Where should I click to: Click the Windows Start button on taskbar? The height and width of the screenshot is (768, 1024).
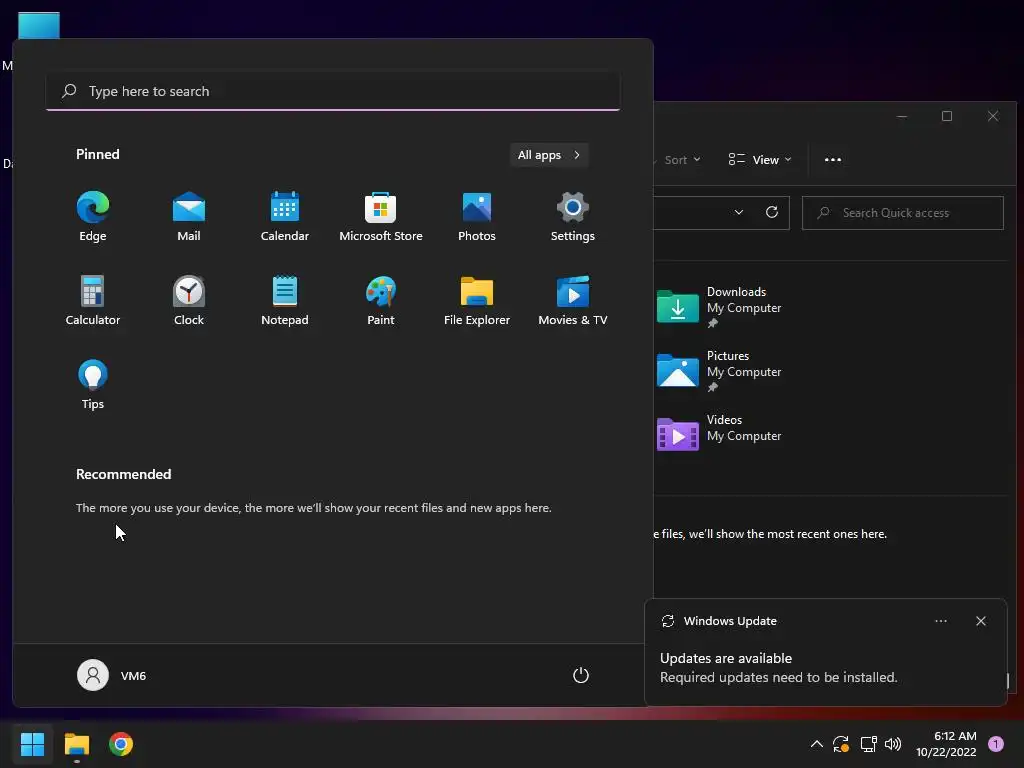[x=32, y=744]
